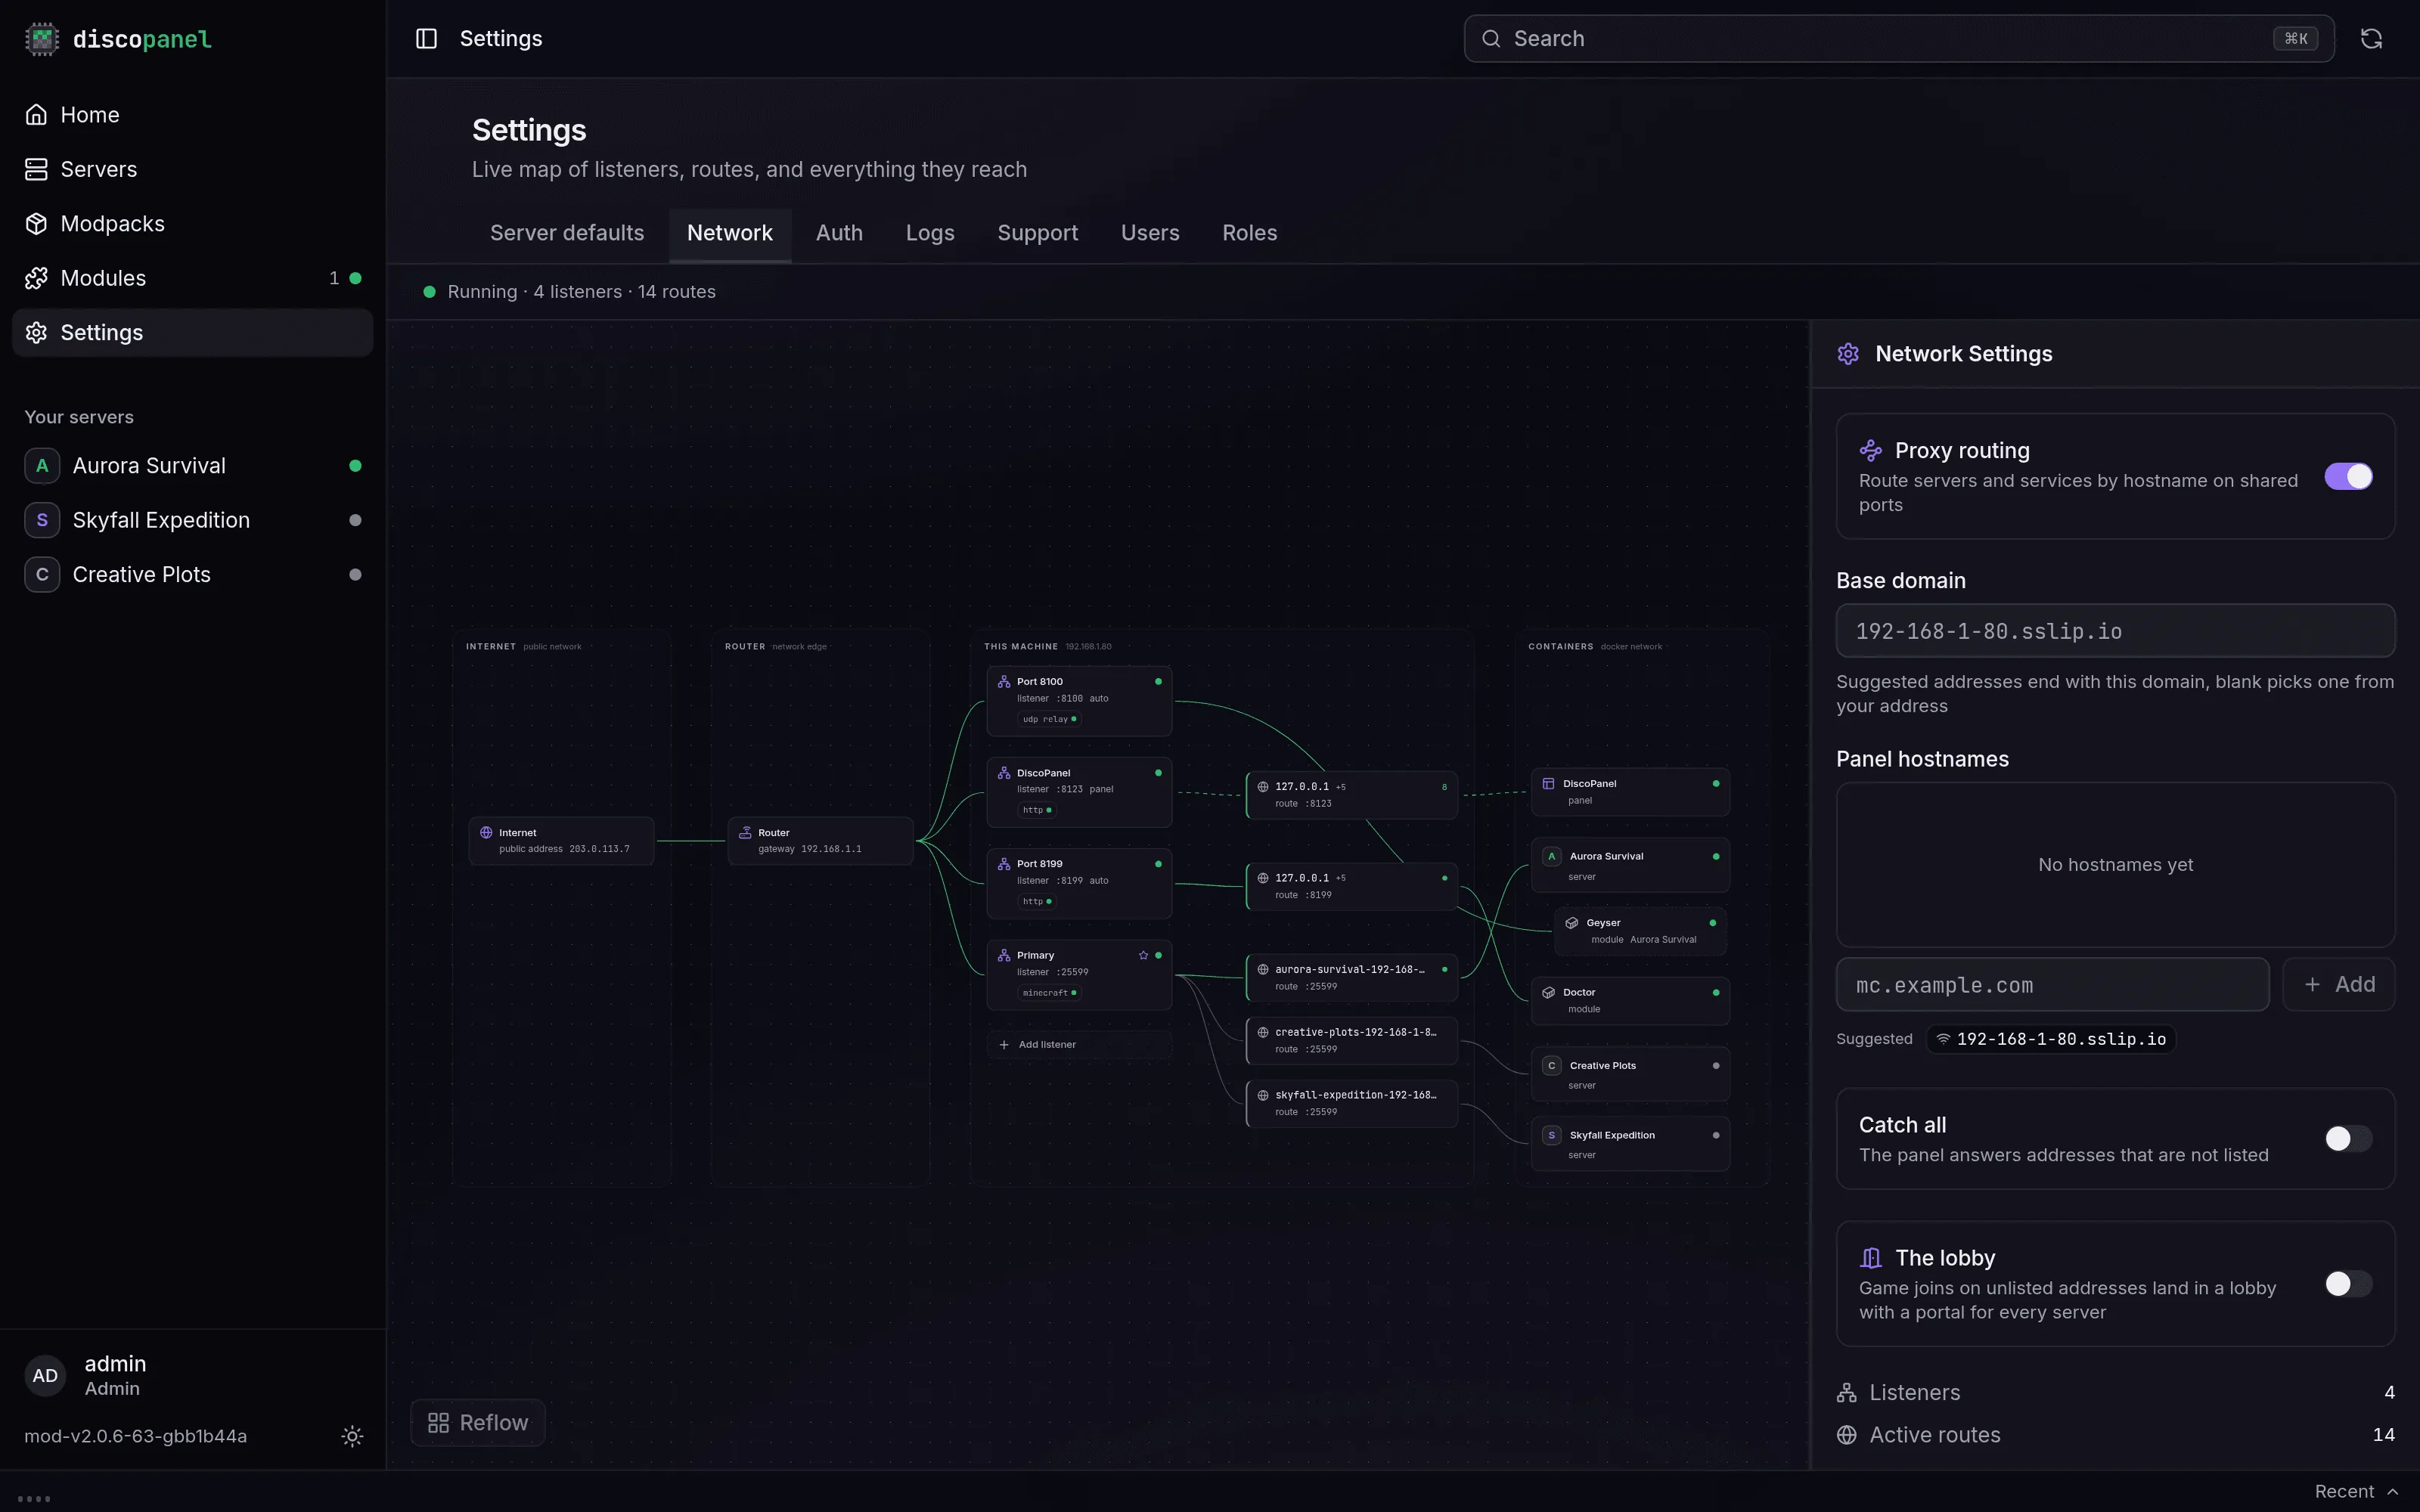The width and height of the screenshot is (2420, 1512).
Task: Select the DiscoPanel listener node :8123
Action: [x=1079, y=792]
